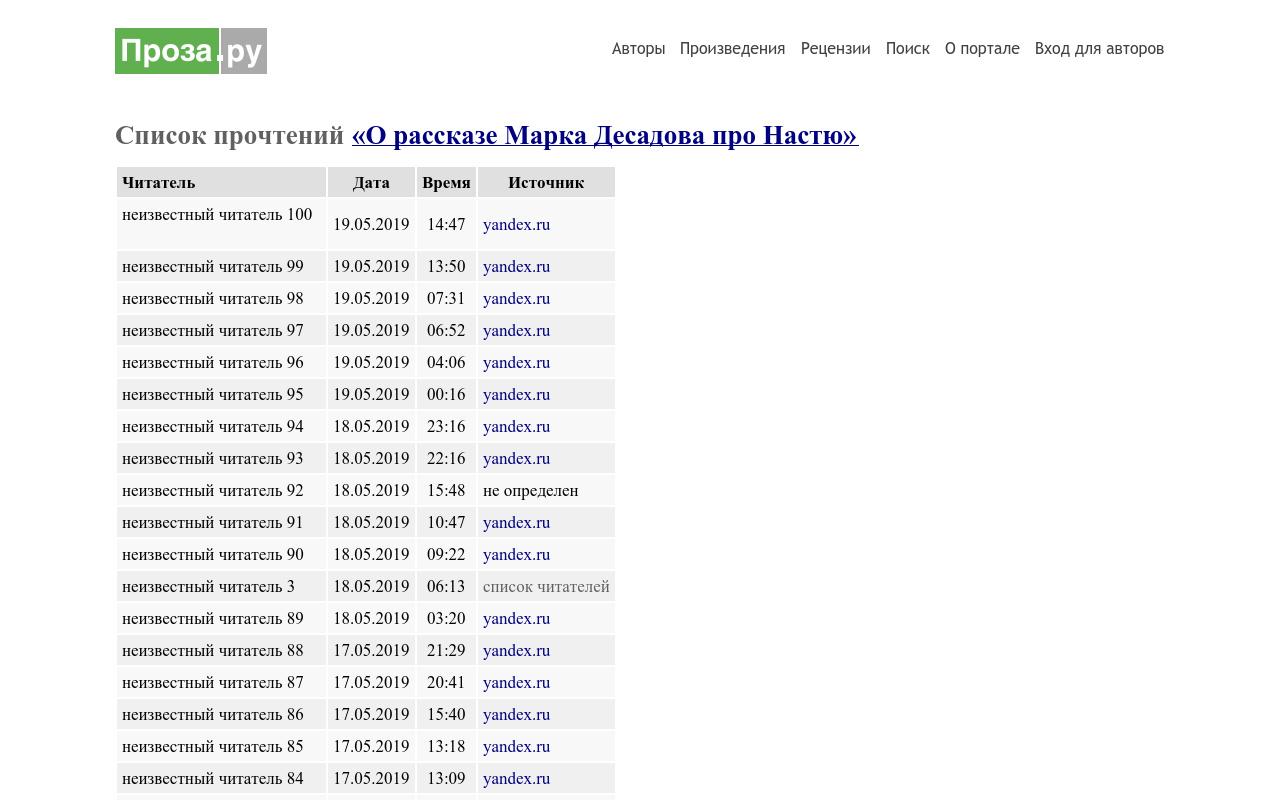Select the text неизвестный читатель 100
Image resolution: width=1280 pixels, height=800 pixels.
click(x=217, y=214)
